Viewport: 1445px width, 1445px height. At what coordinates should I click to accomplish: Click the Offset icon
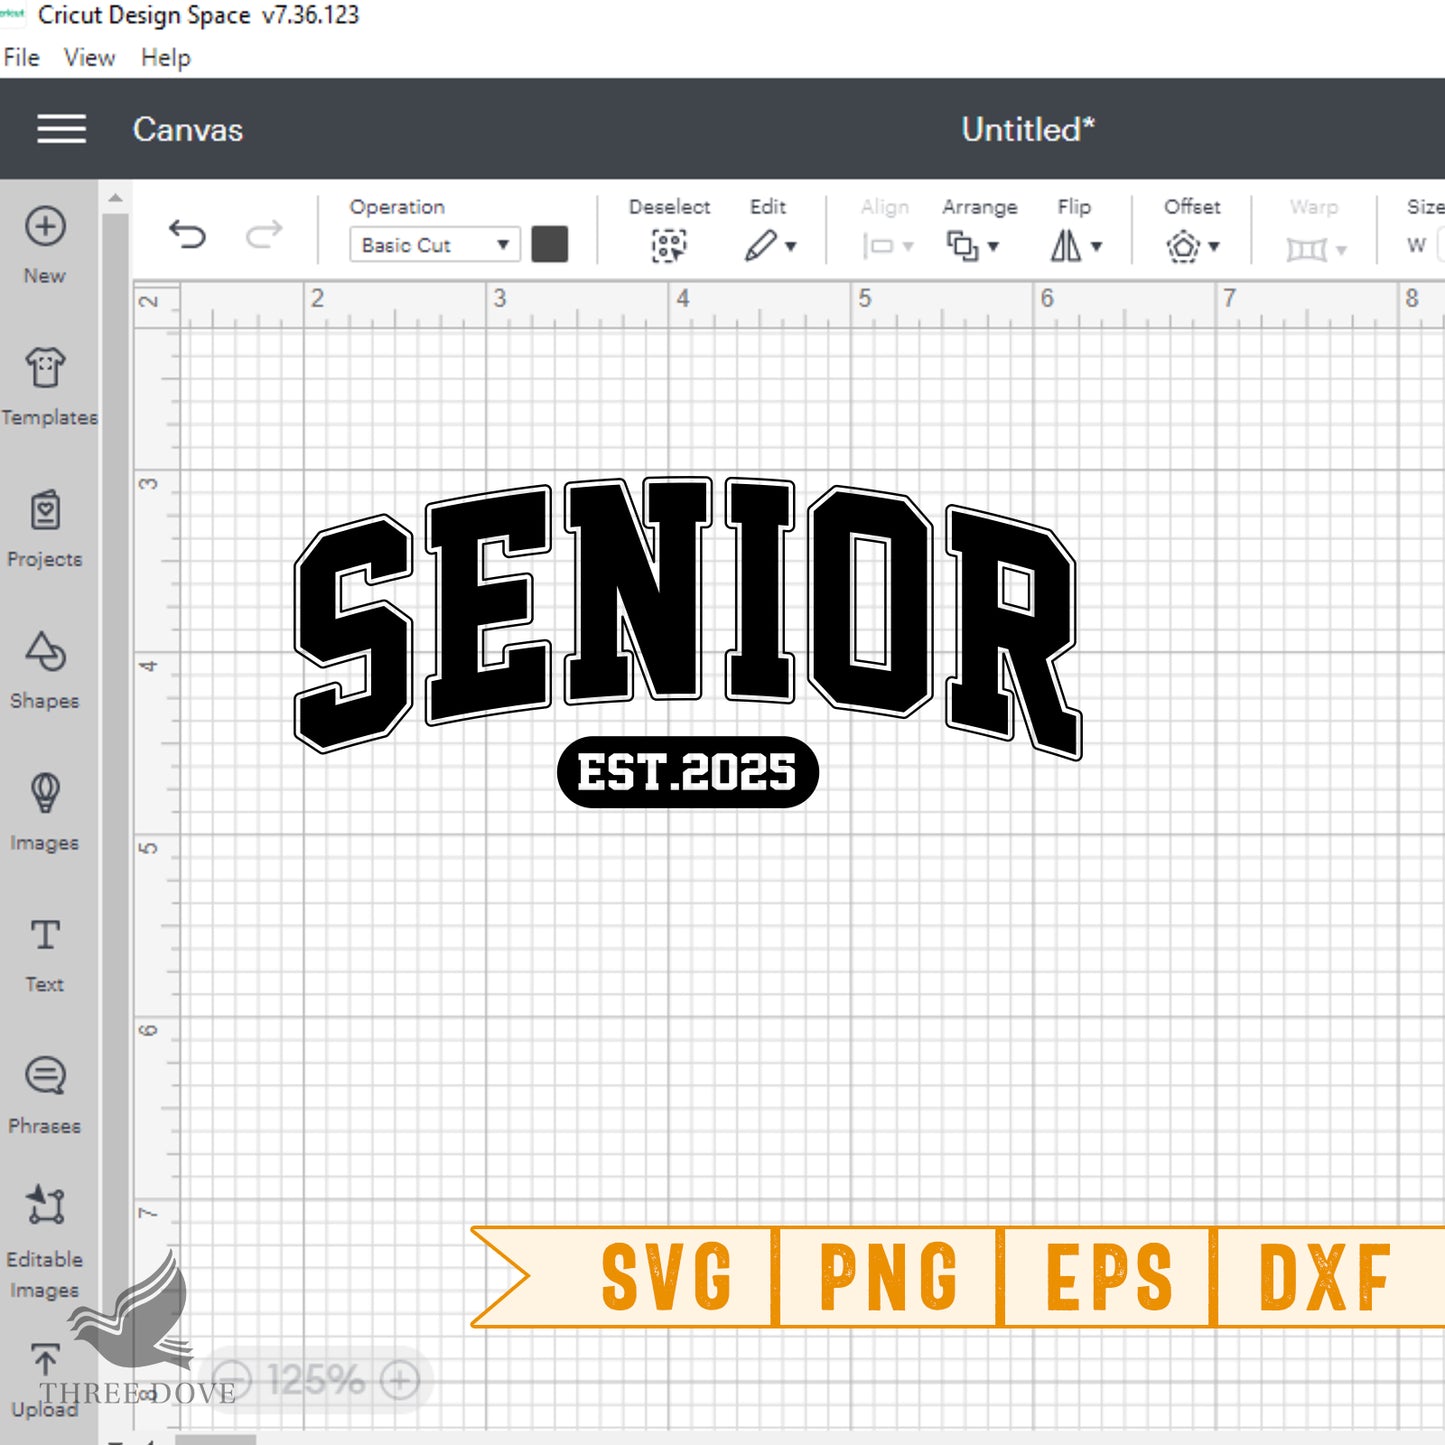click(1183, 246)
